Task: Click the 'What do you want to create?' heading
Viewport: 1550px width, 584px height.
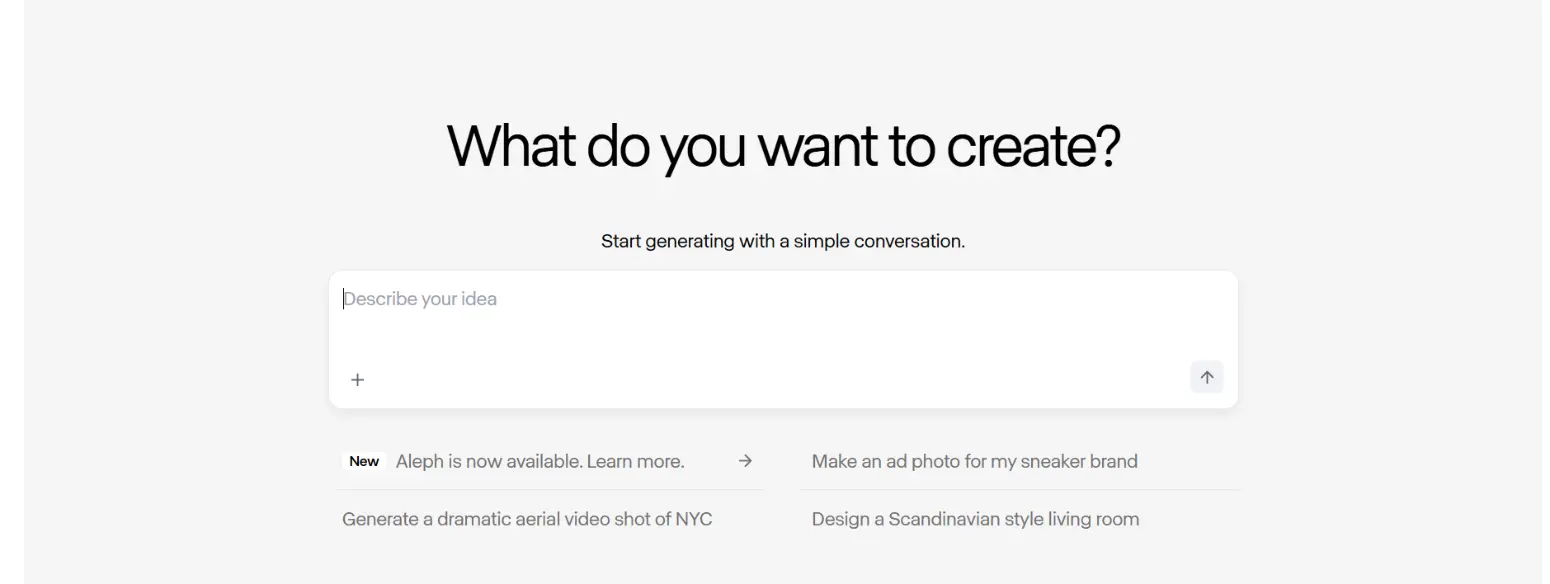Action: [783, 146]
